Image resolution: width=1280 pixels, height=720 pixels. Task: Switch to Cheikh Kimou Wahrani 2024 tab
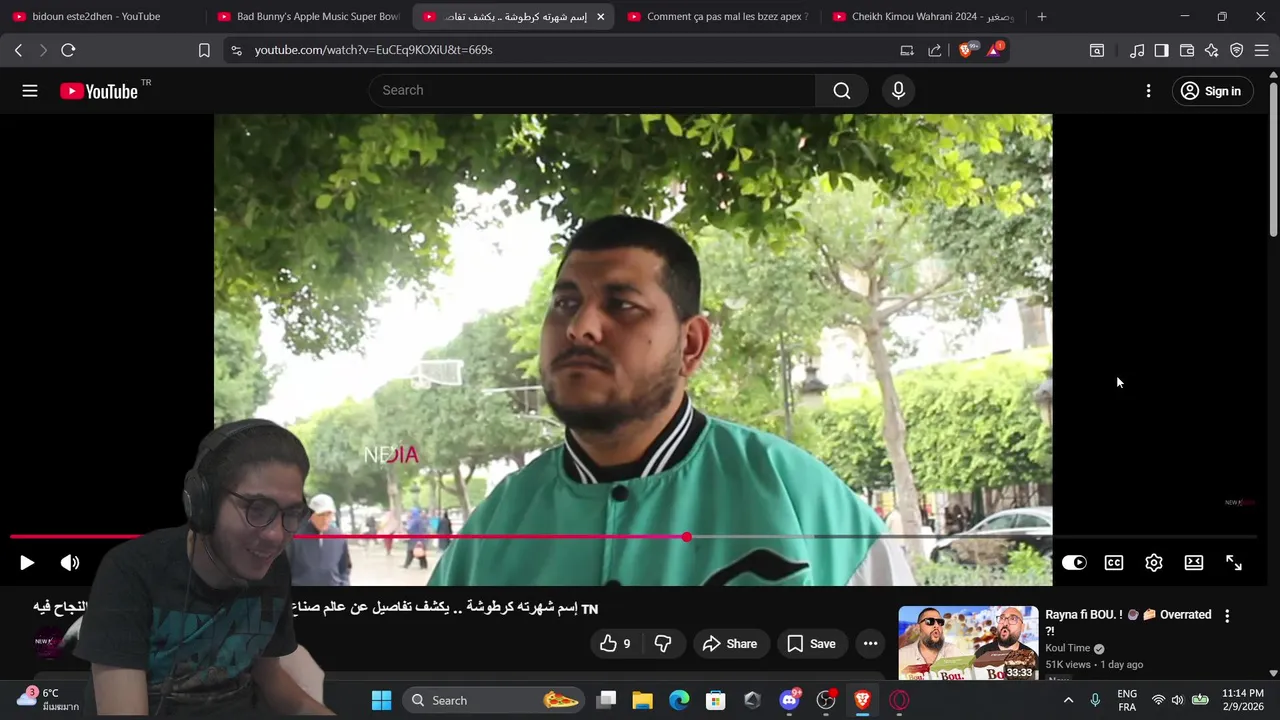tap(922, 17)
